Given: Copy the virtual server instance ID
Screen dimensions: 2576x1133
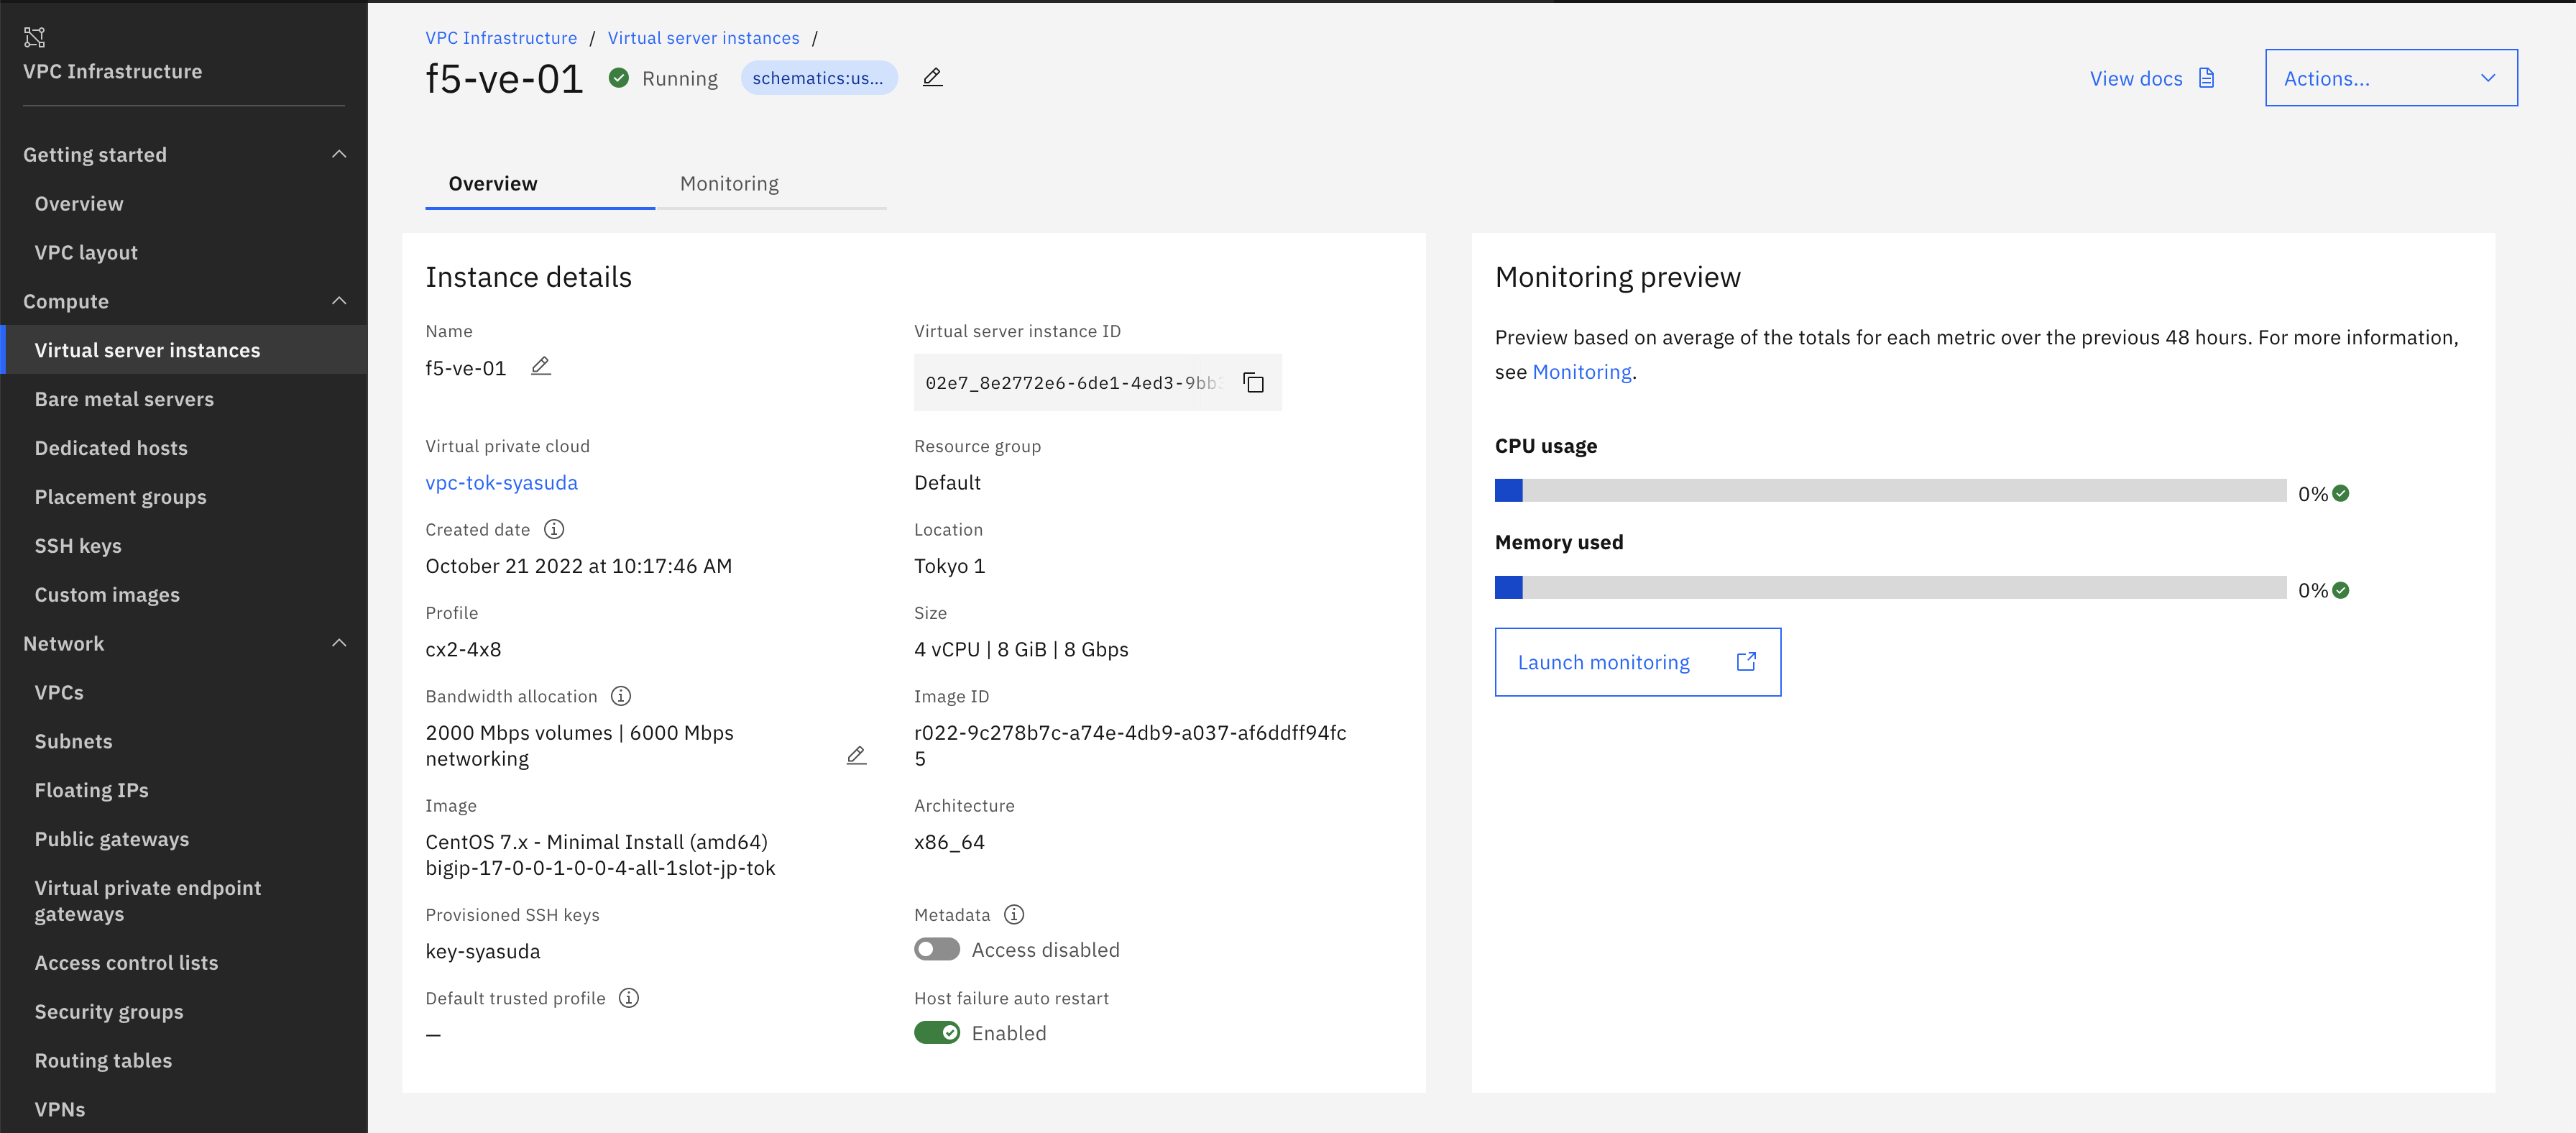Looking at the screenshot, I should point(1253,383).
